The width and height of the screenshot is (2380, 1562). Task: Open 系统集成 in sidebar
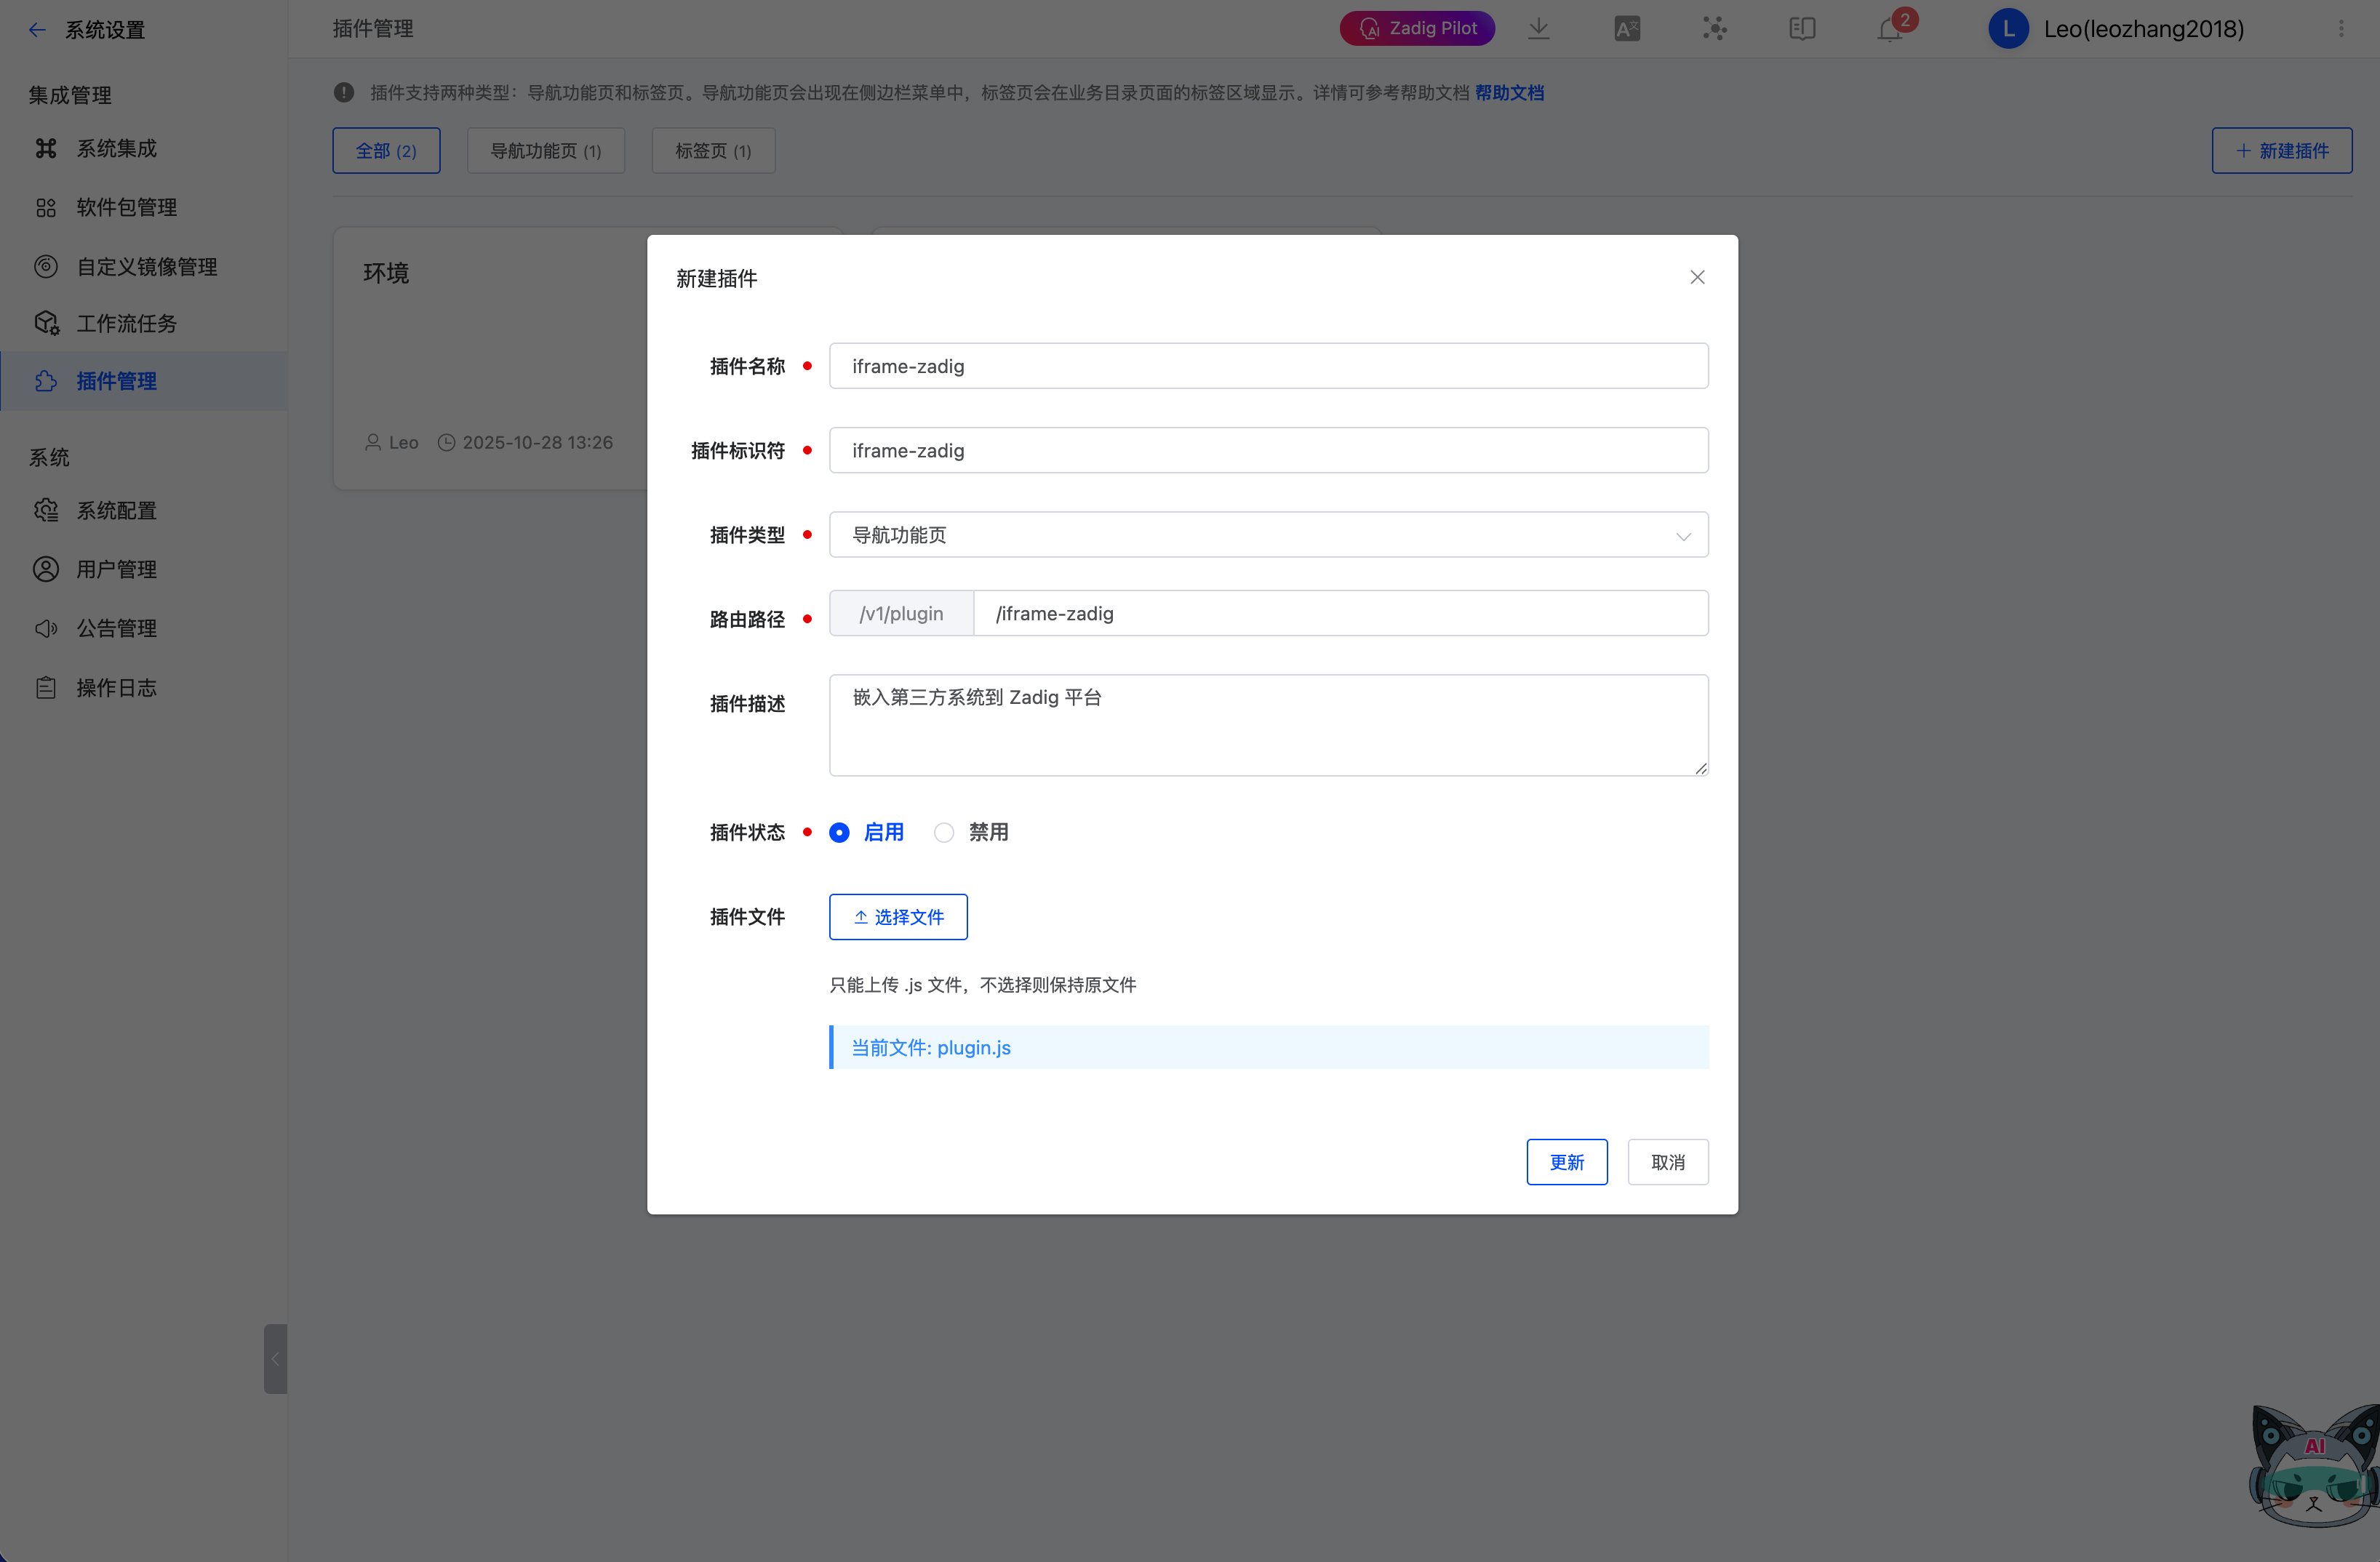pyautogui.click(x=117, y=148)
